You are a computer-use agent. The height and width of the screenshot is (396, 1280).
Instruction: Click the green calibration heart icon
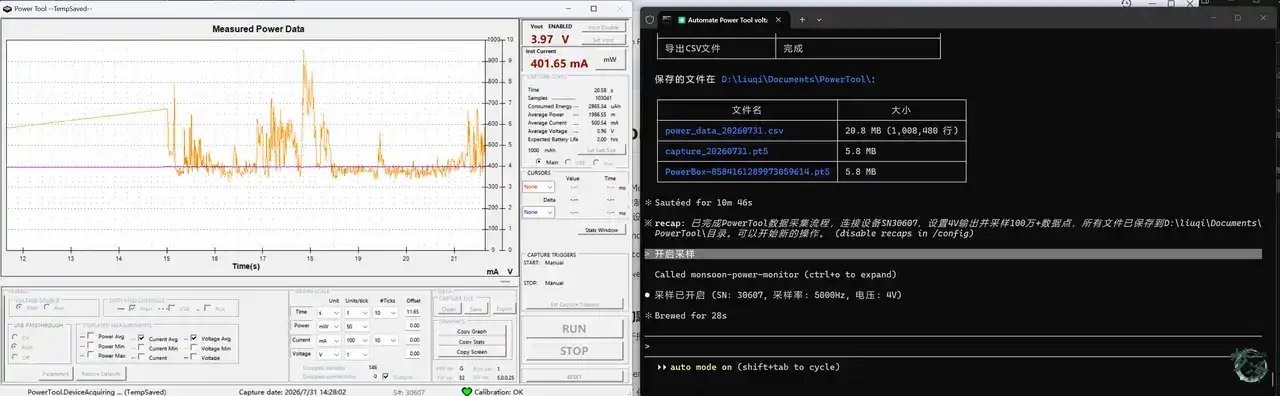[466, 391]
